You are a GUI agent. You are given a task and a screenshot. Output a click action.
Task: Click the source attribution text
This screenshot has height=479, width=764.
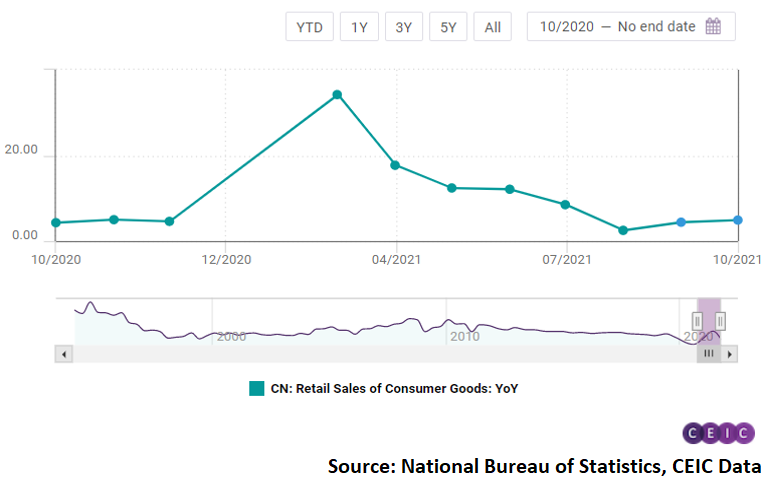[x=544, y=466]
